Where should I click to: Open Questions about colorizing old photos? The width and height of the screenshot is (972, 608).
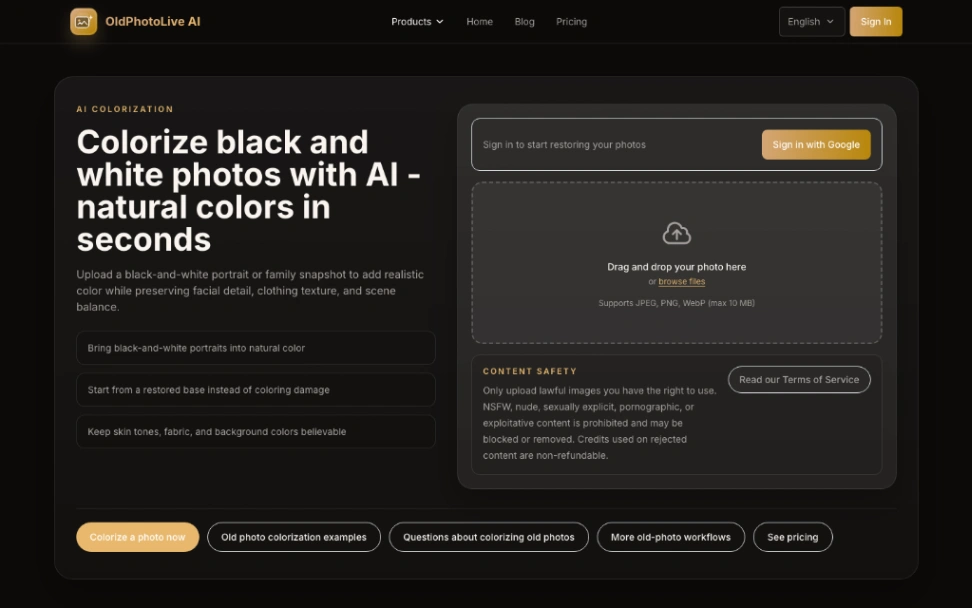488,537
